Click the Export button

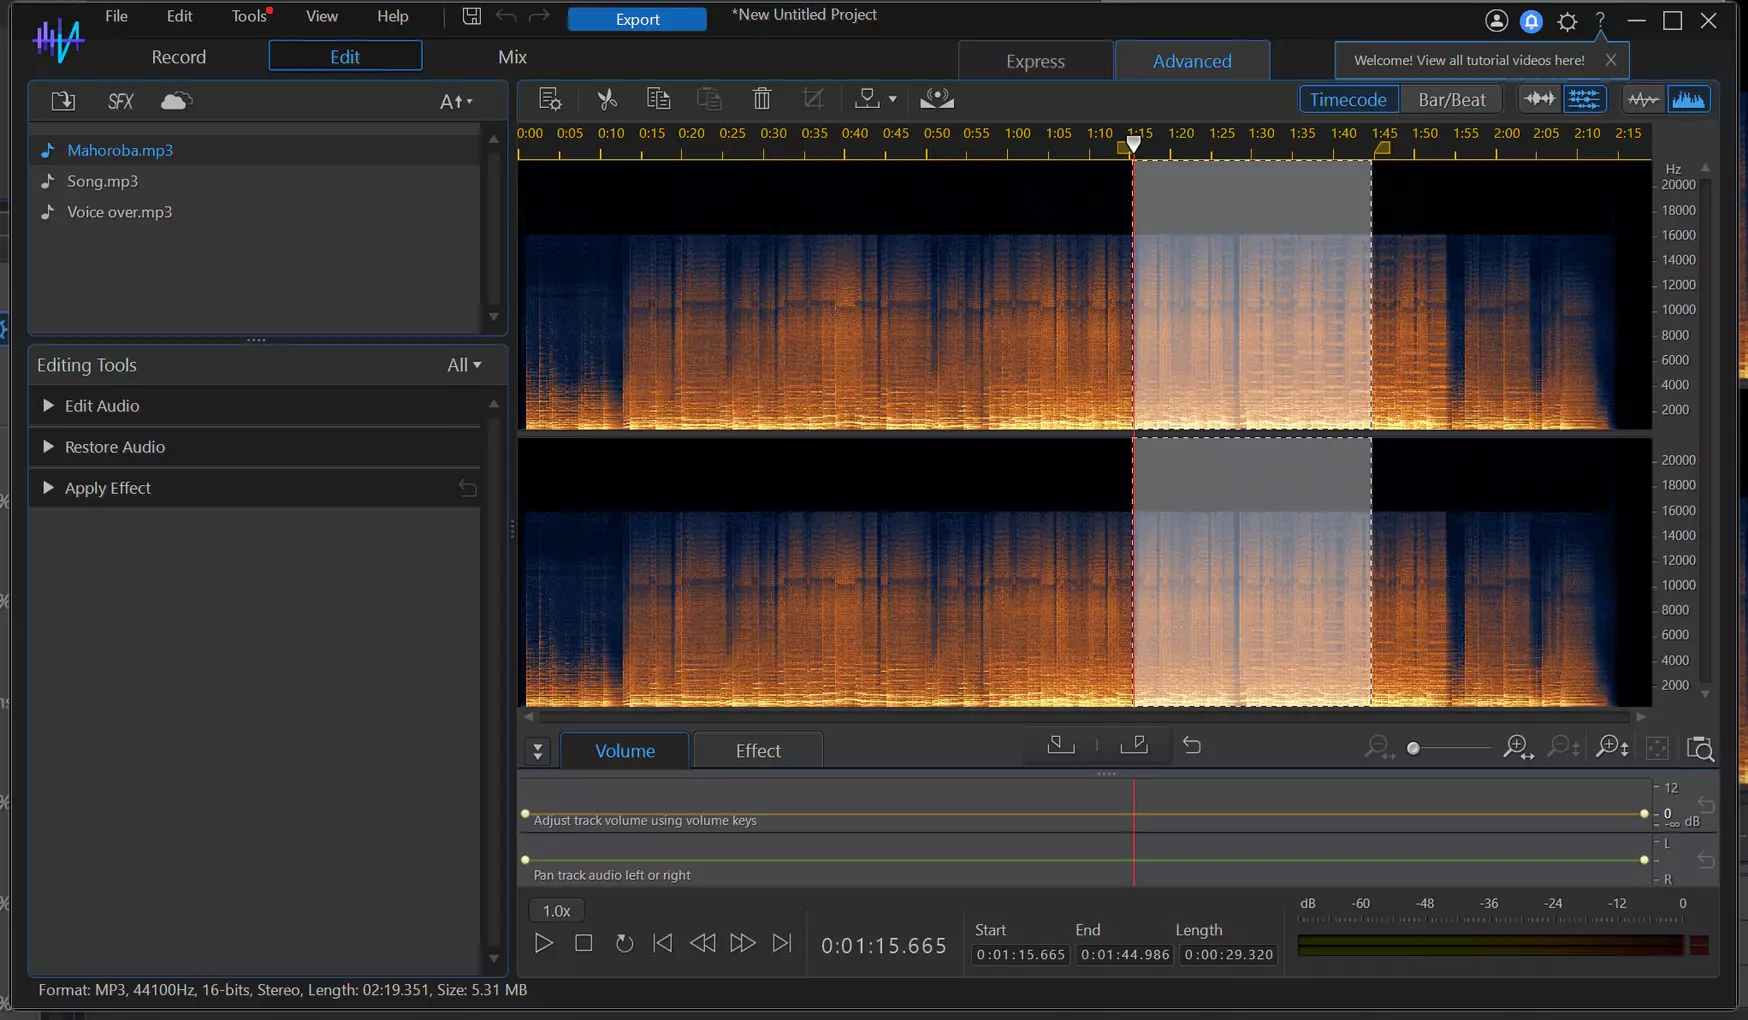pyautogui.click(x=637, y=19)
